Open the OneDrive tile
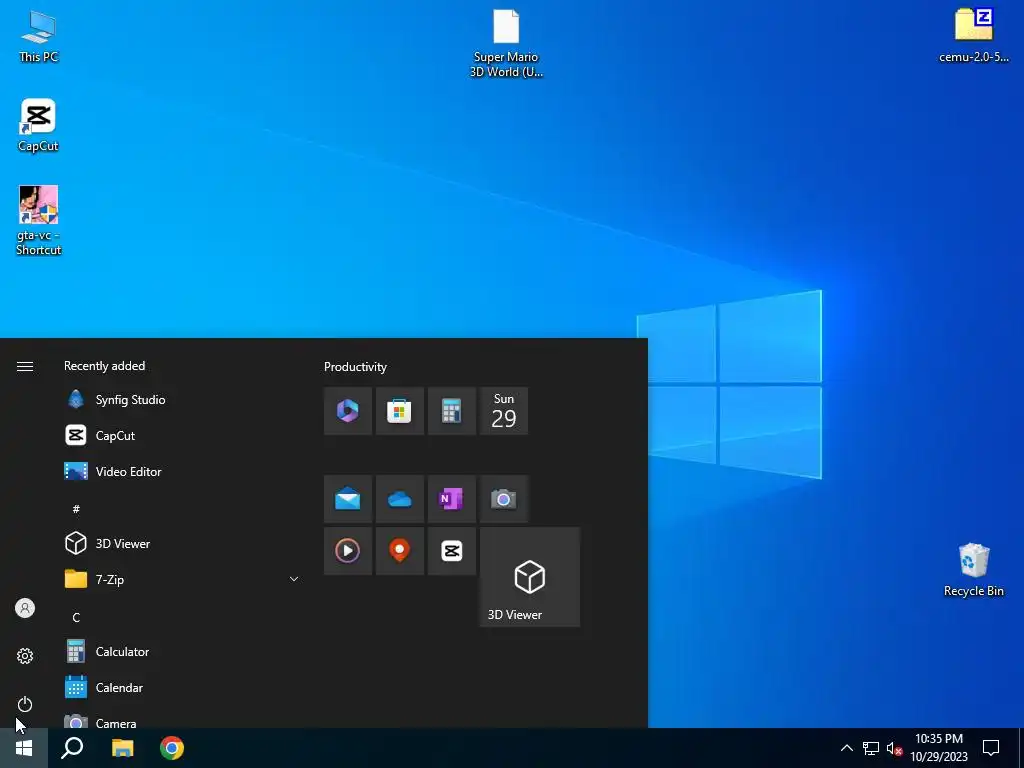This screenshot has height=768, width=1024. (400, 500)
